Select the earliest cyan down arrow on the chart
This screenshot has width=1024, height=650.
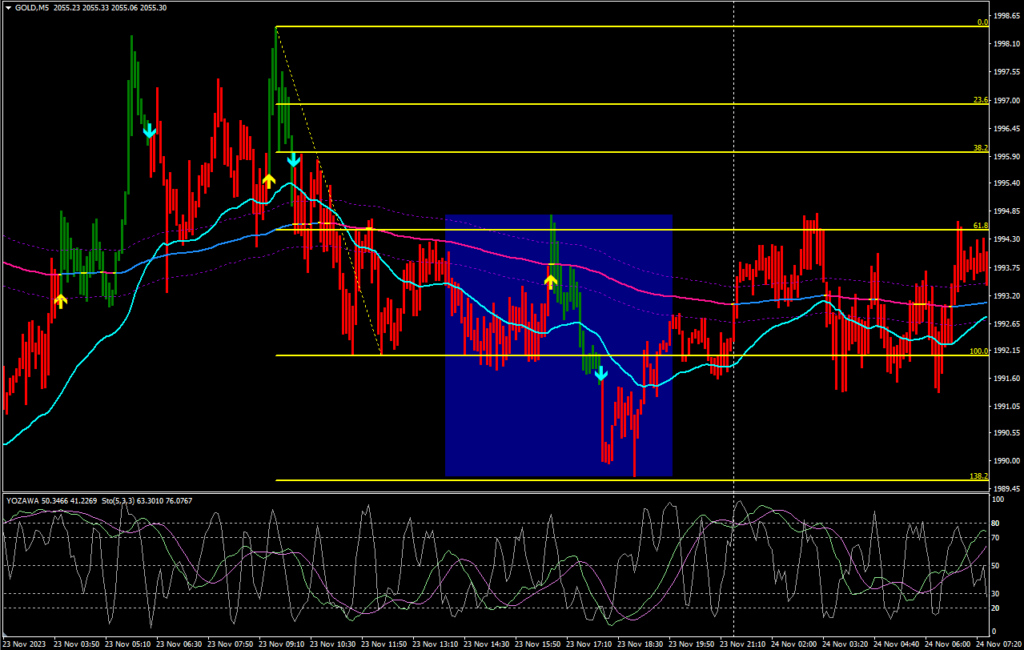(149, 130)
